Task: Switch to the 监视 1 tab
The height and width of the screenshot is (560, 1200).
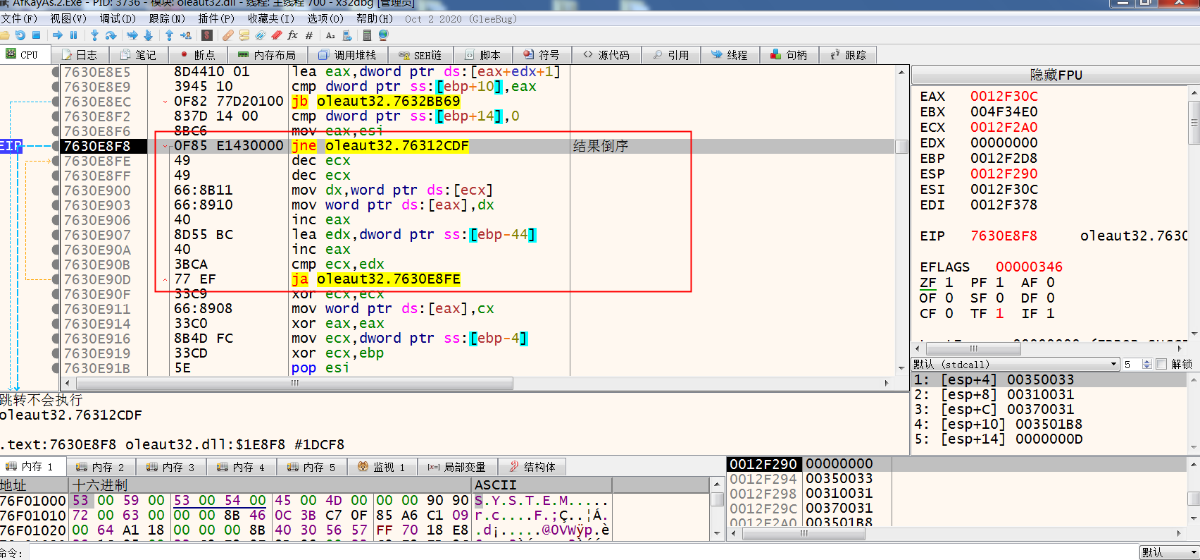Action: pos(381,467)
